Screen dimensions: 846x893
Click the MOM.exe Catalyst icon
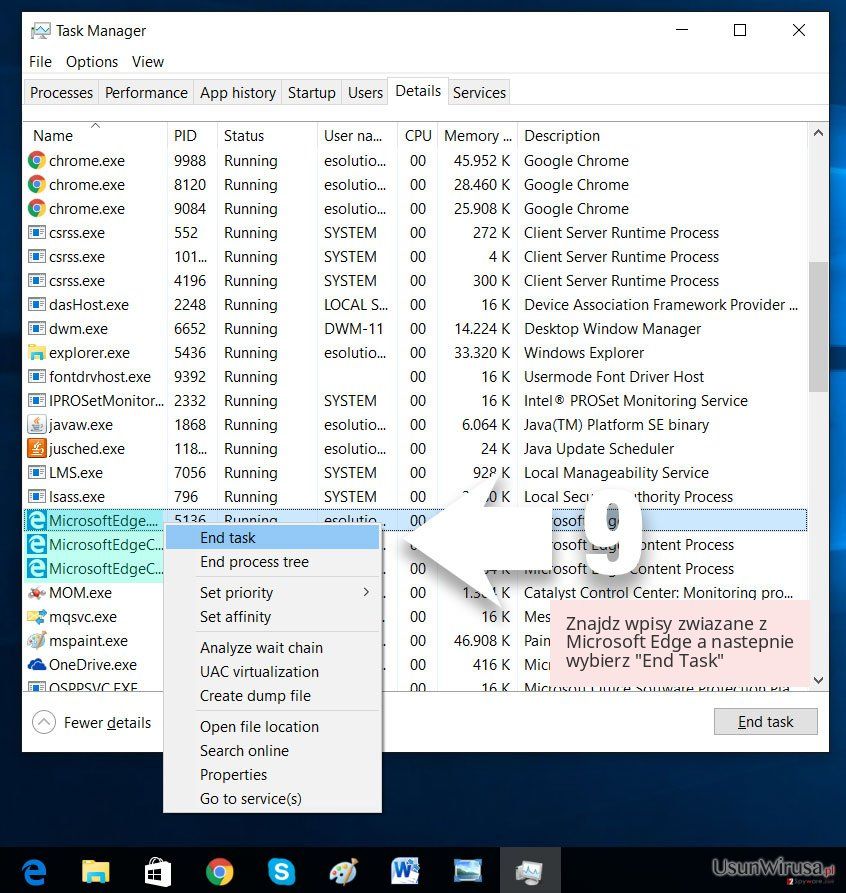click(36, 593)
